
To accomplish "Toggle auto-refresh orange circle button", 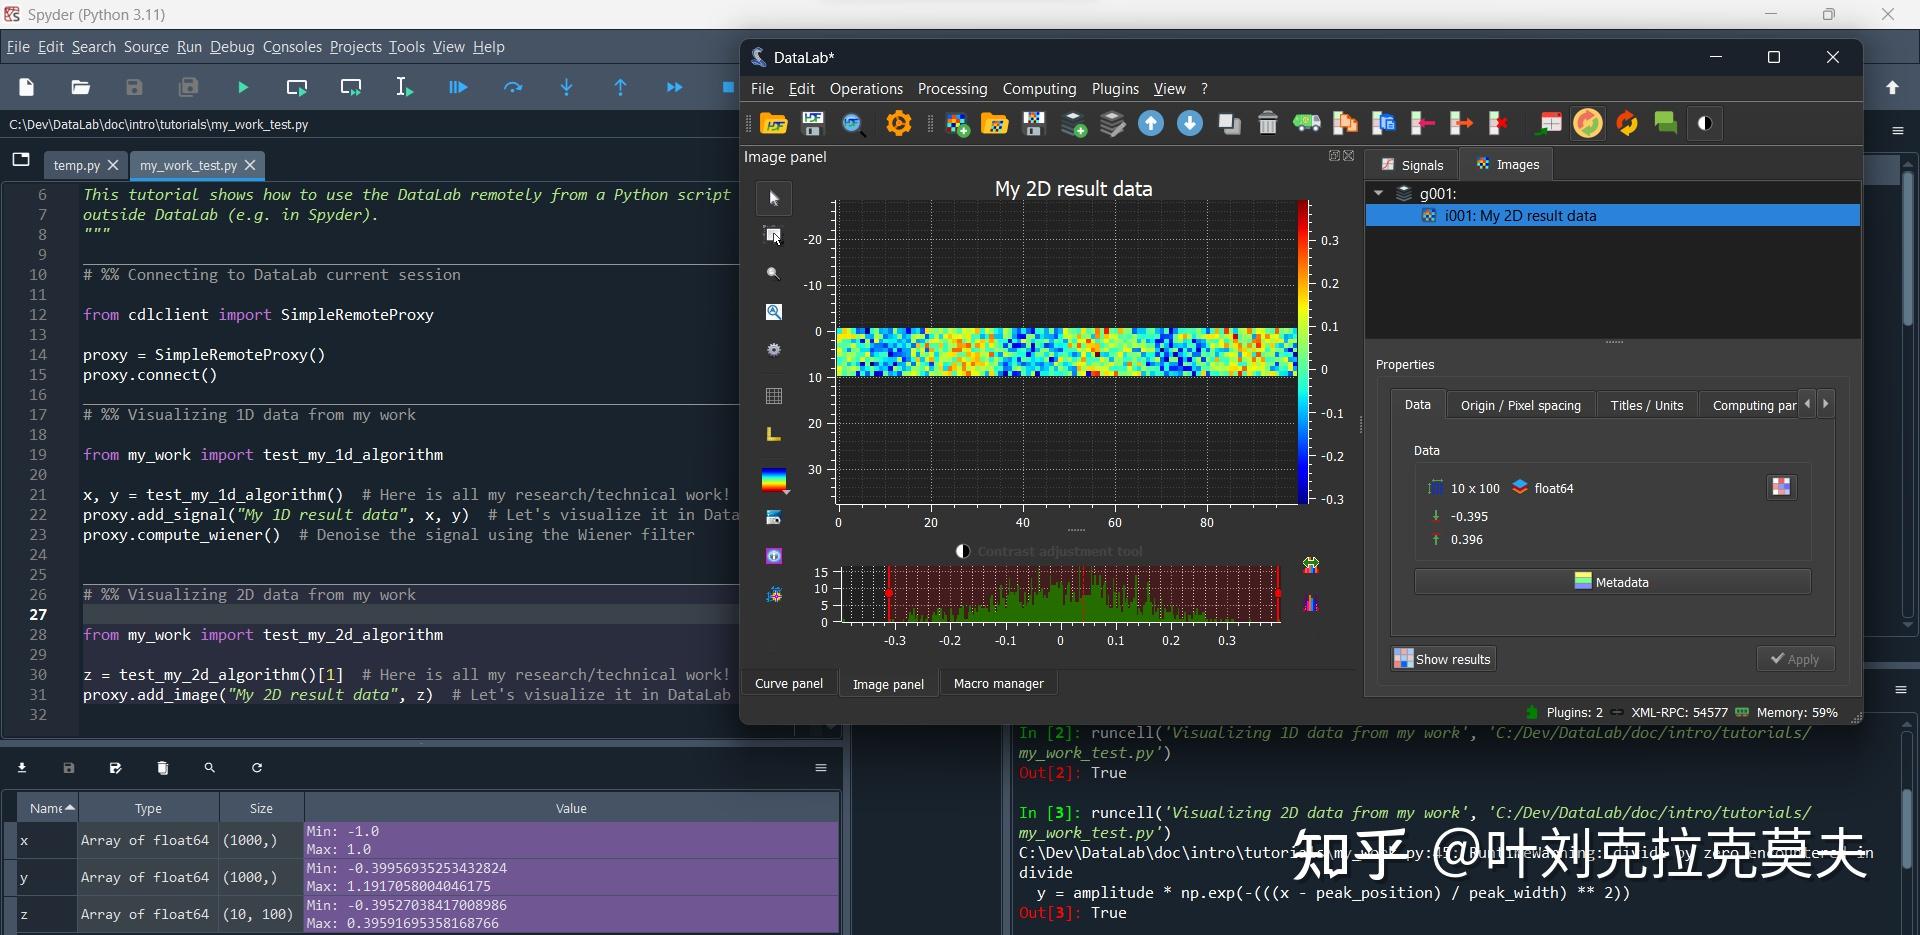I will (1588, 124).
